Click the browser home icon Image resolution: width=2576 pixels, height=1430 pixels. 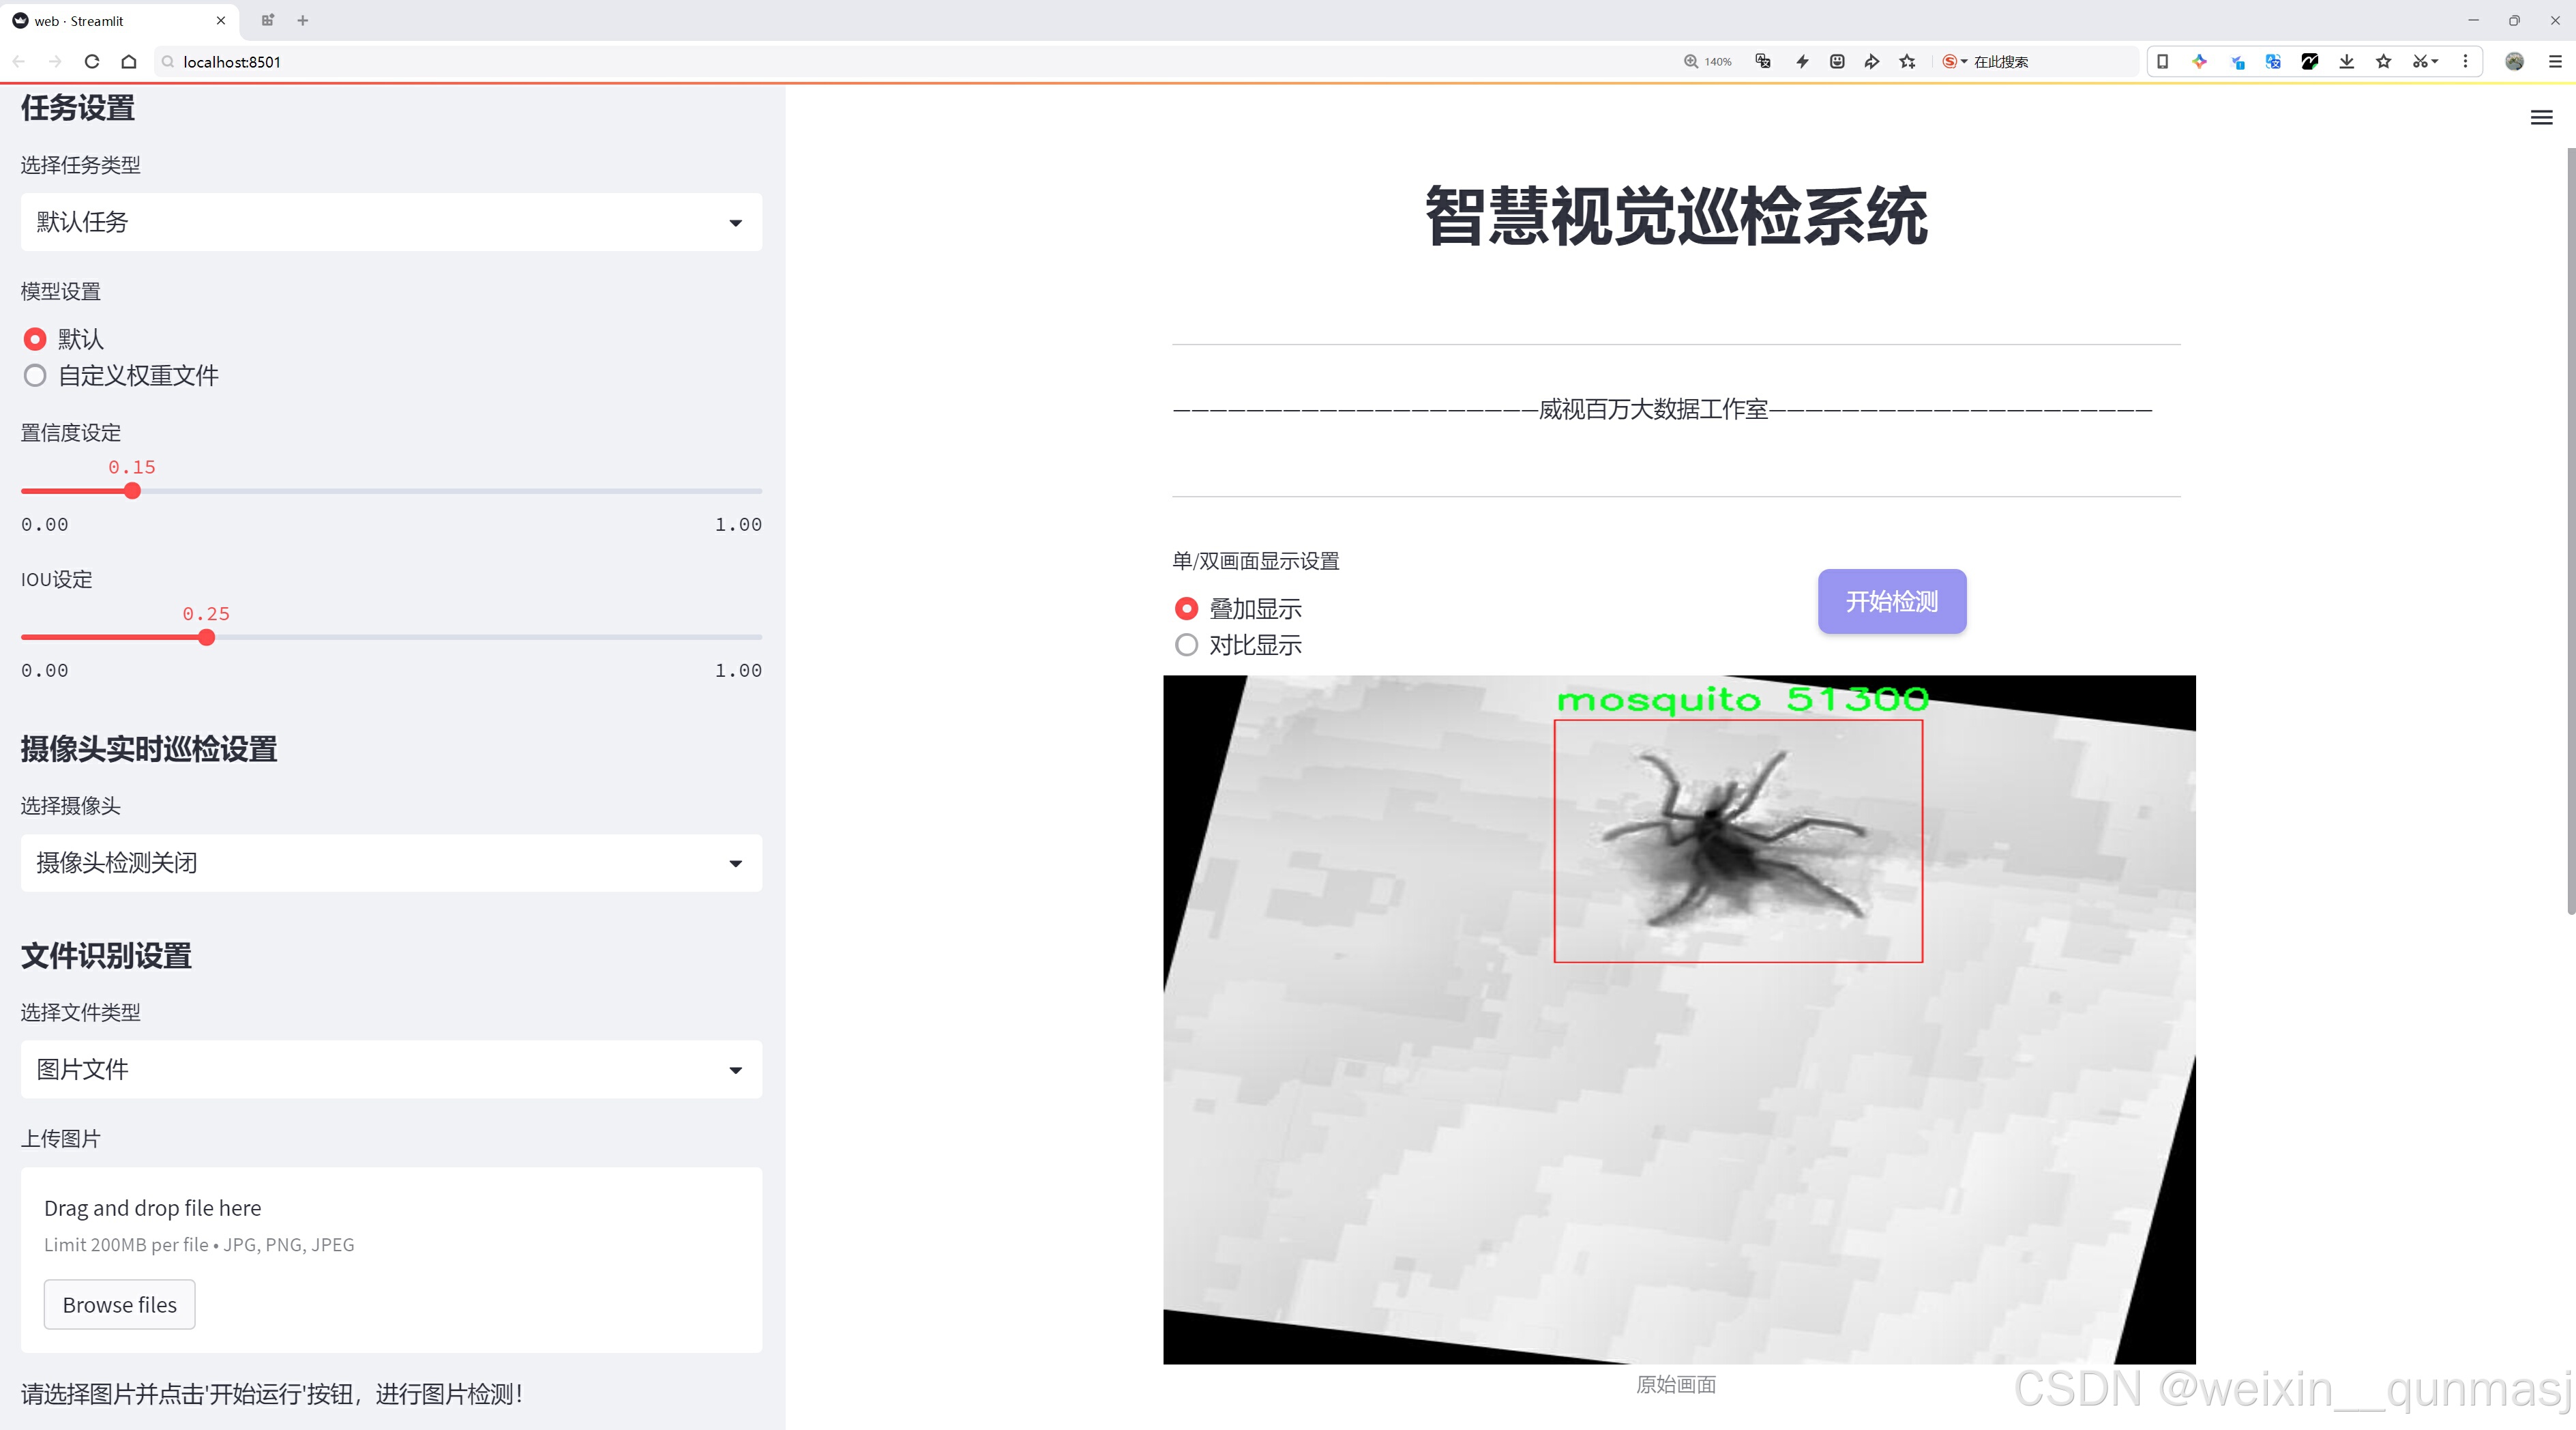point(129,62)
